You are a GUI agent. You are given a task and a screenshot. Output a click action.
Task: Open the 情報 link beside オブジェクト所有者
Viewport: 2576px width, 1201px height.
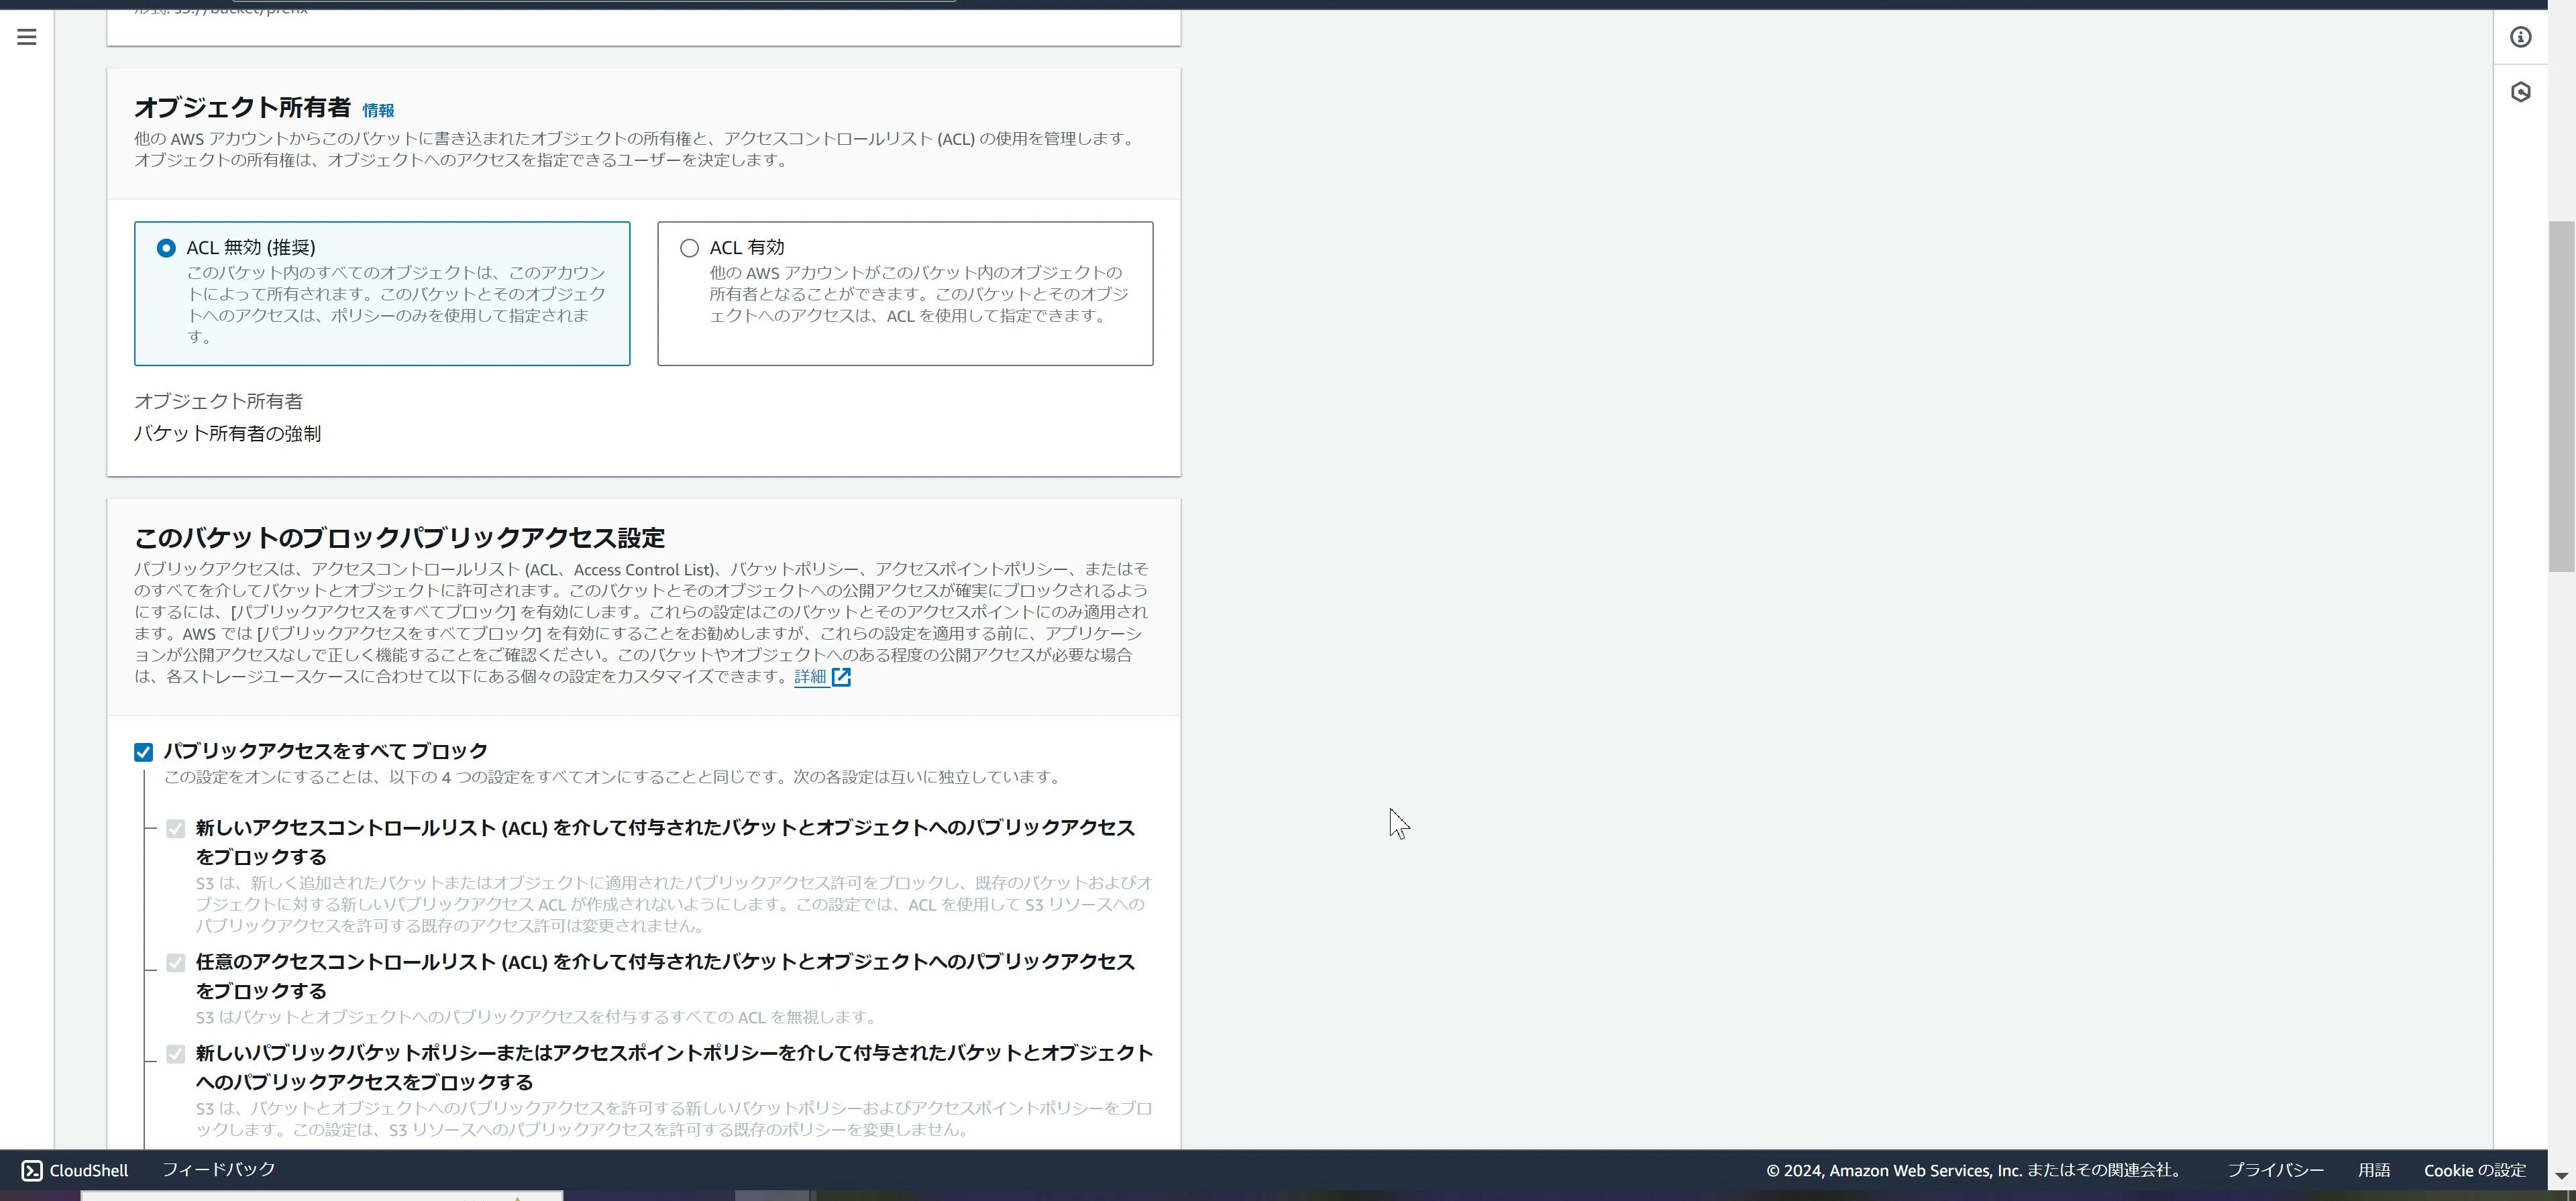(x=378, y=111)
